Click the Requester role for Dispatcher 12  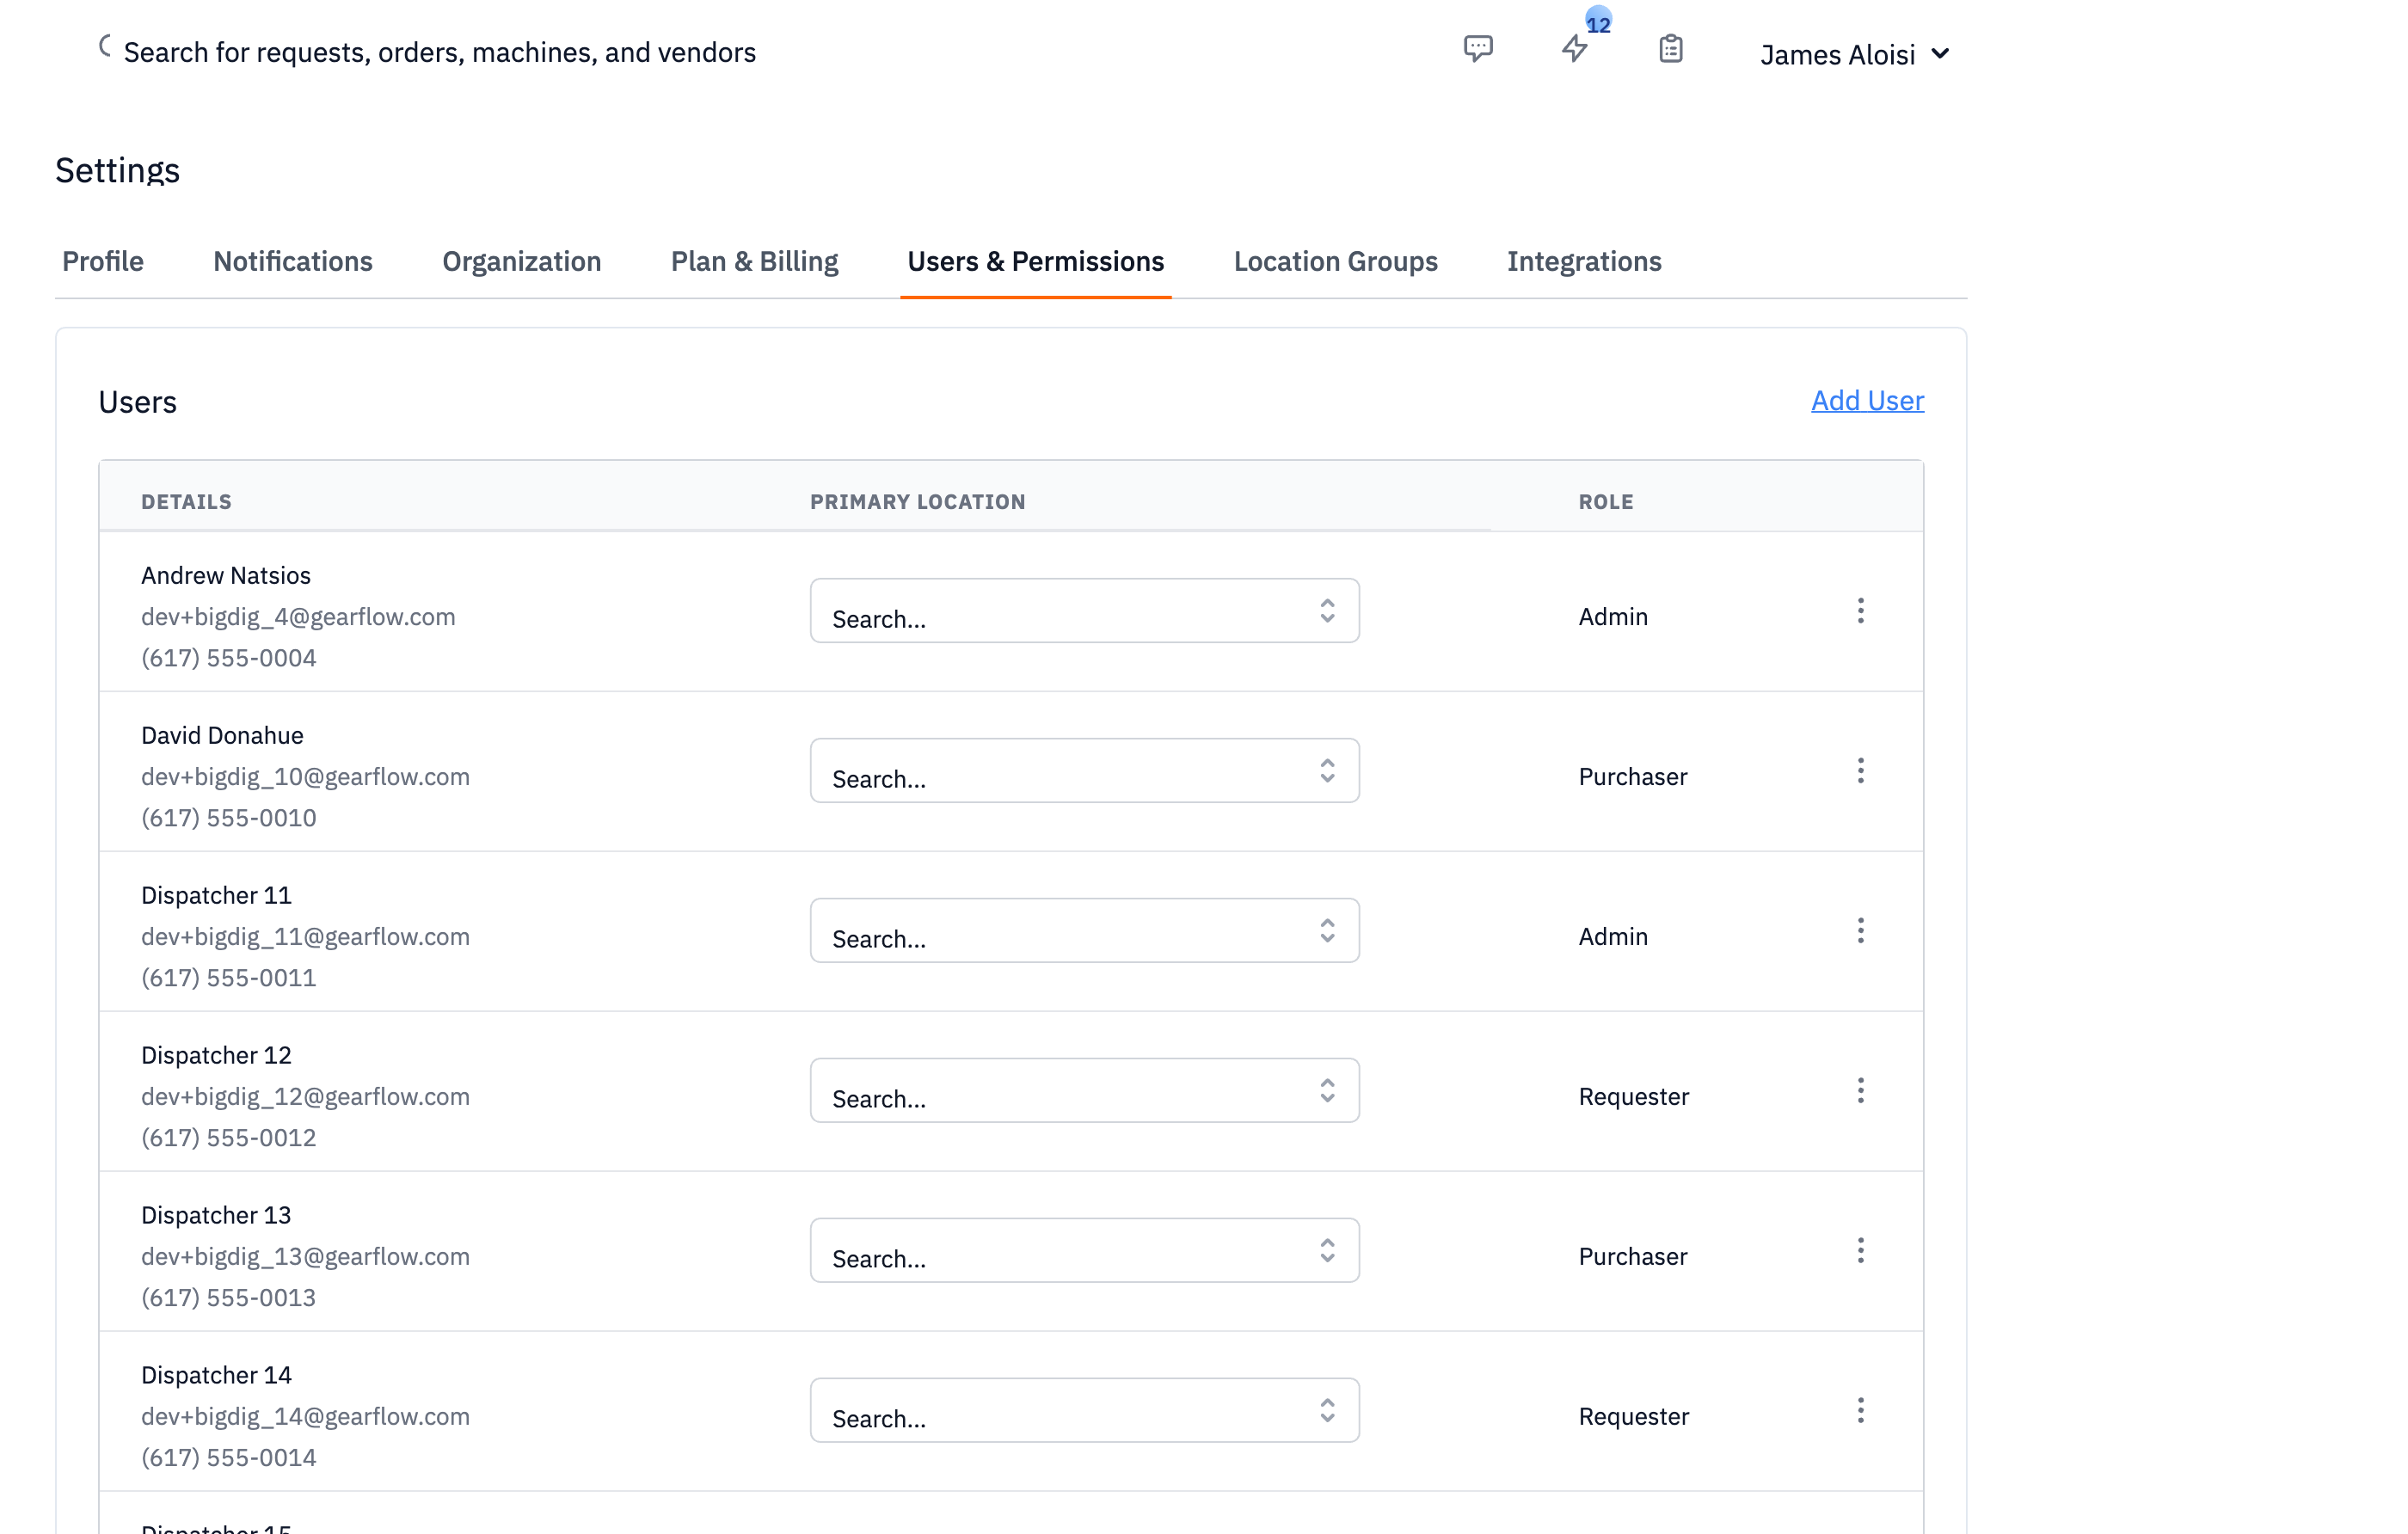click(x=1634, y=1097)
